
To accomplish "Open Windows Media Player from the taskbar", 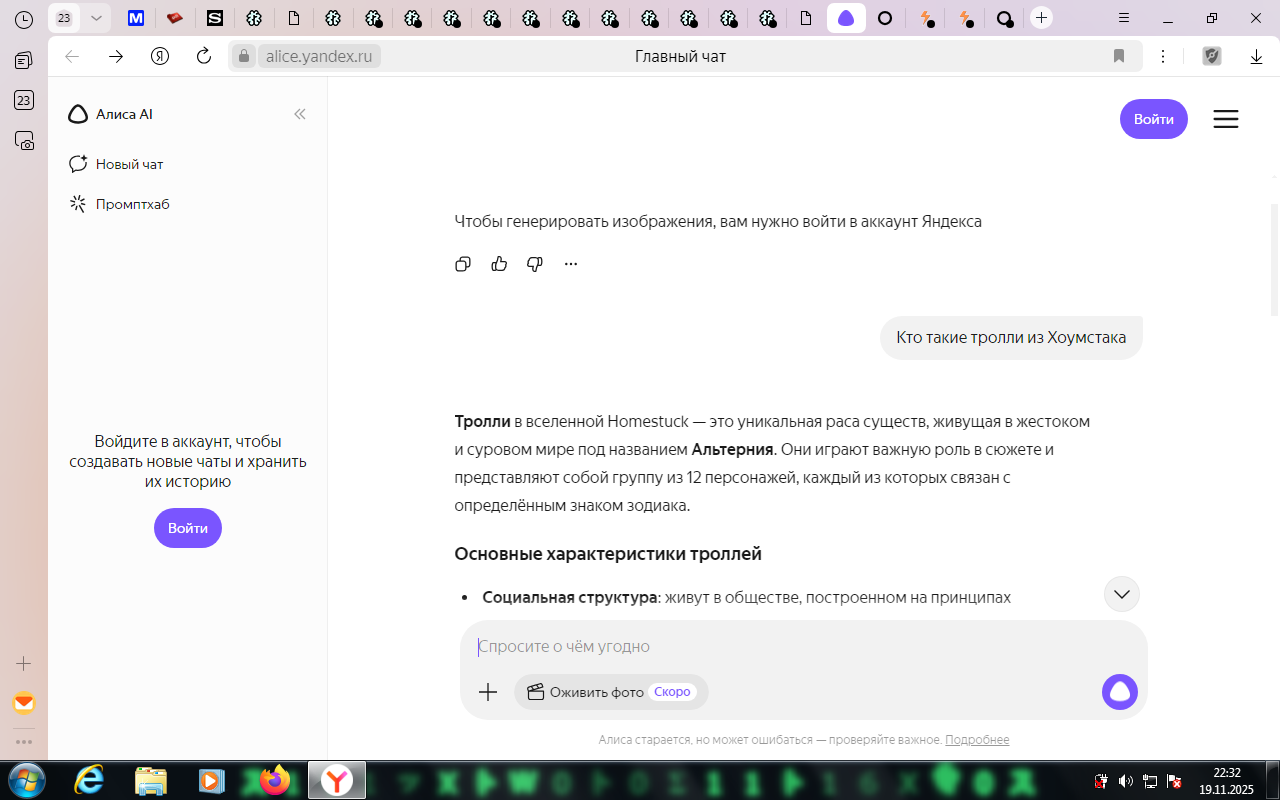I will point(211,780).
